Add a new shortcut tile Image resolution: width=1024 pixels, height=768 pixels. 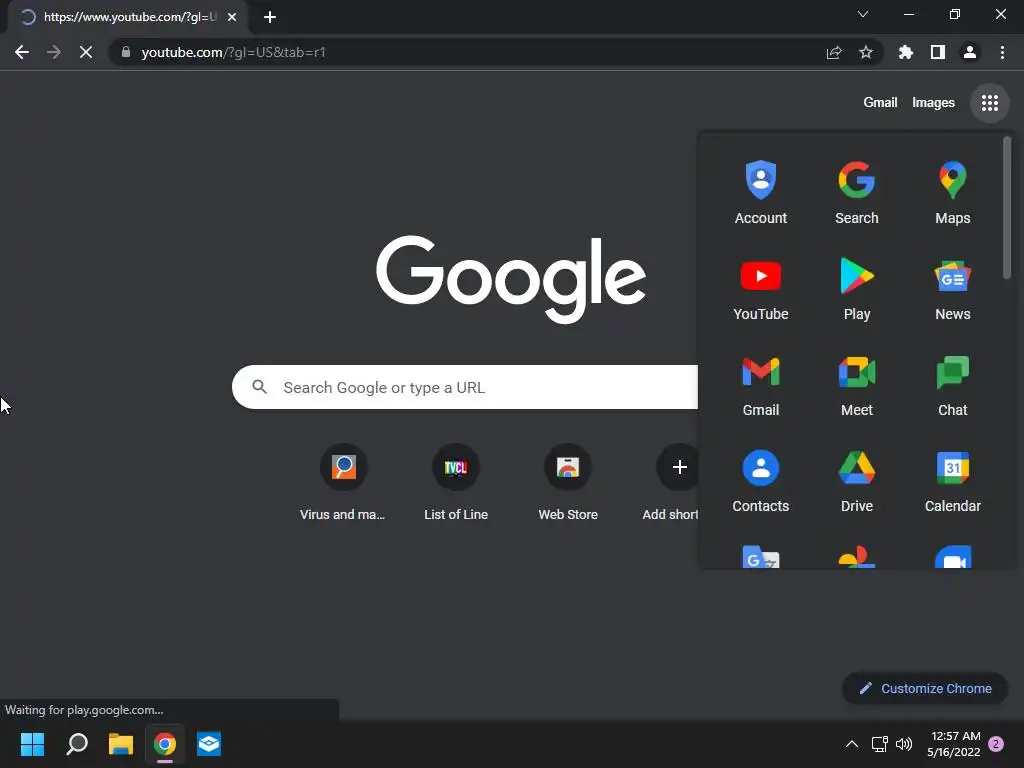point(673,482)
